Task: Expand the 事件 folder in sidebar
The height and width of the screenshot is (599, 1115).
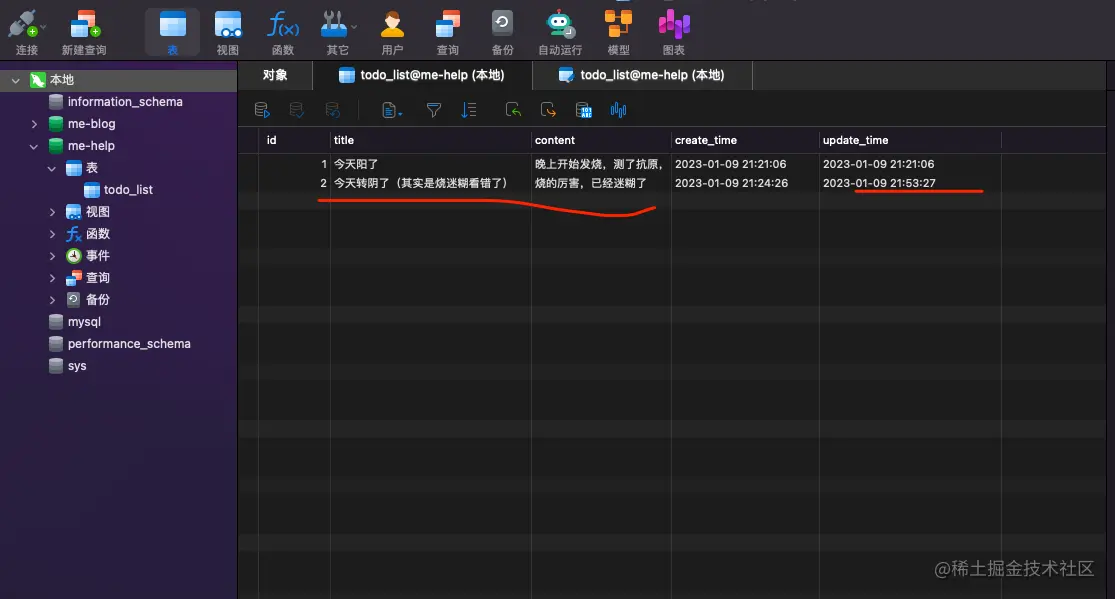Action: point(52,255)
